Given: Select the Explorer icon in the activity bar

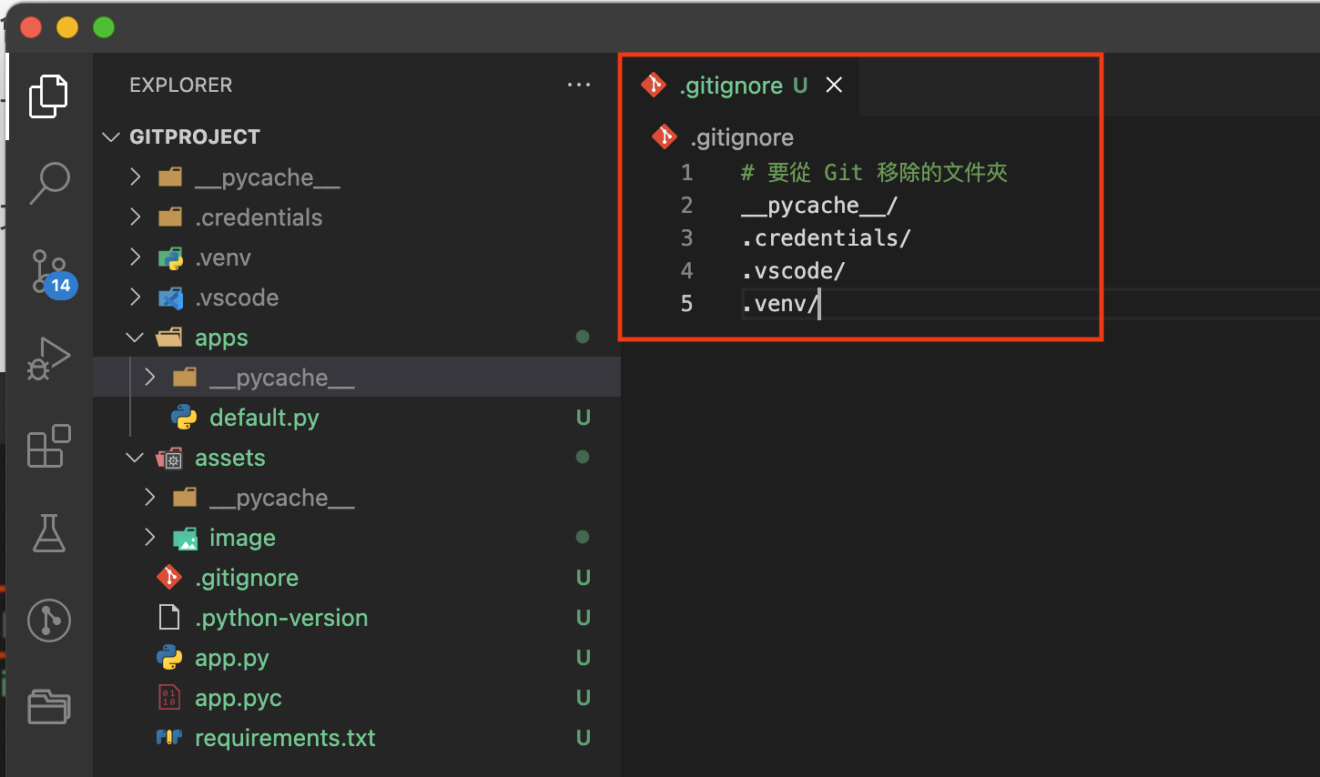Looking at the screenshot, I should (49, 96).
